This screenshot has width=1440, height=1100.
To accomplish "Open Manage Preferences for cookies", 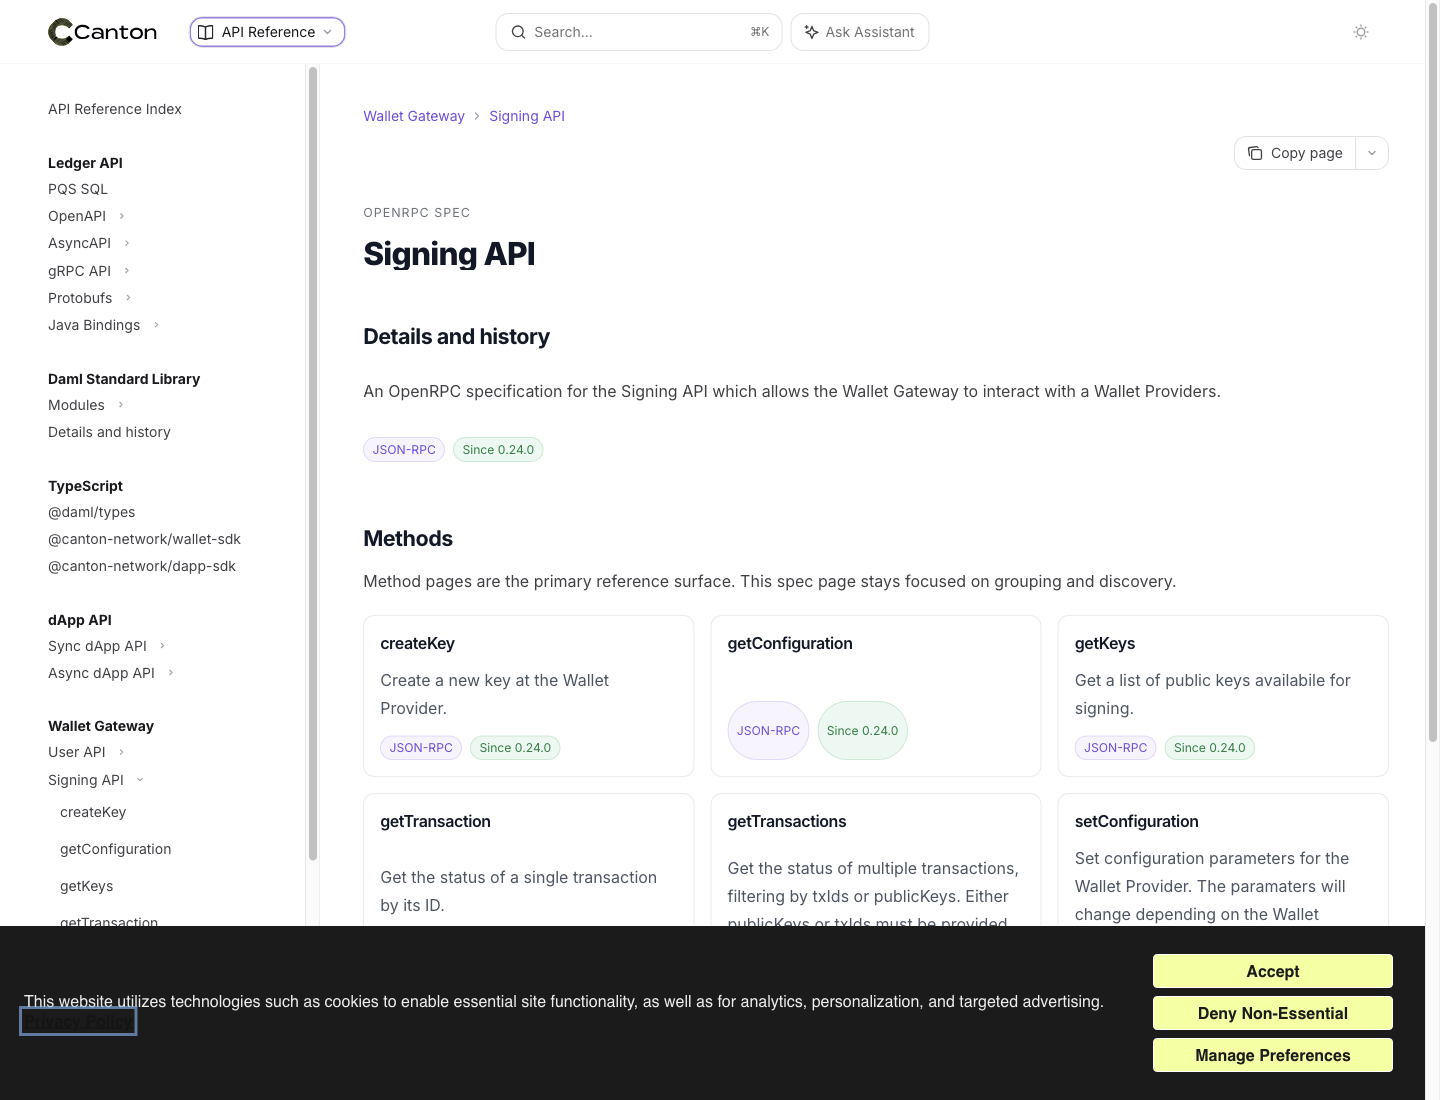I will click(x=1273, y=1055).
